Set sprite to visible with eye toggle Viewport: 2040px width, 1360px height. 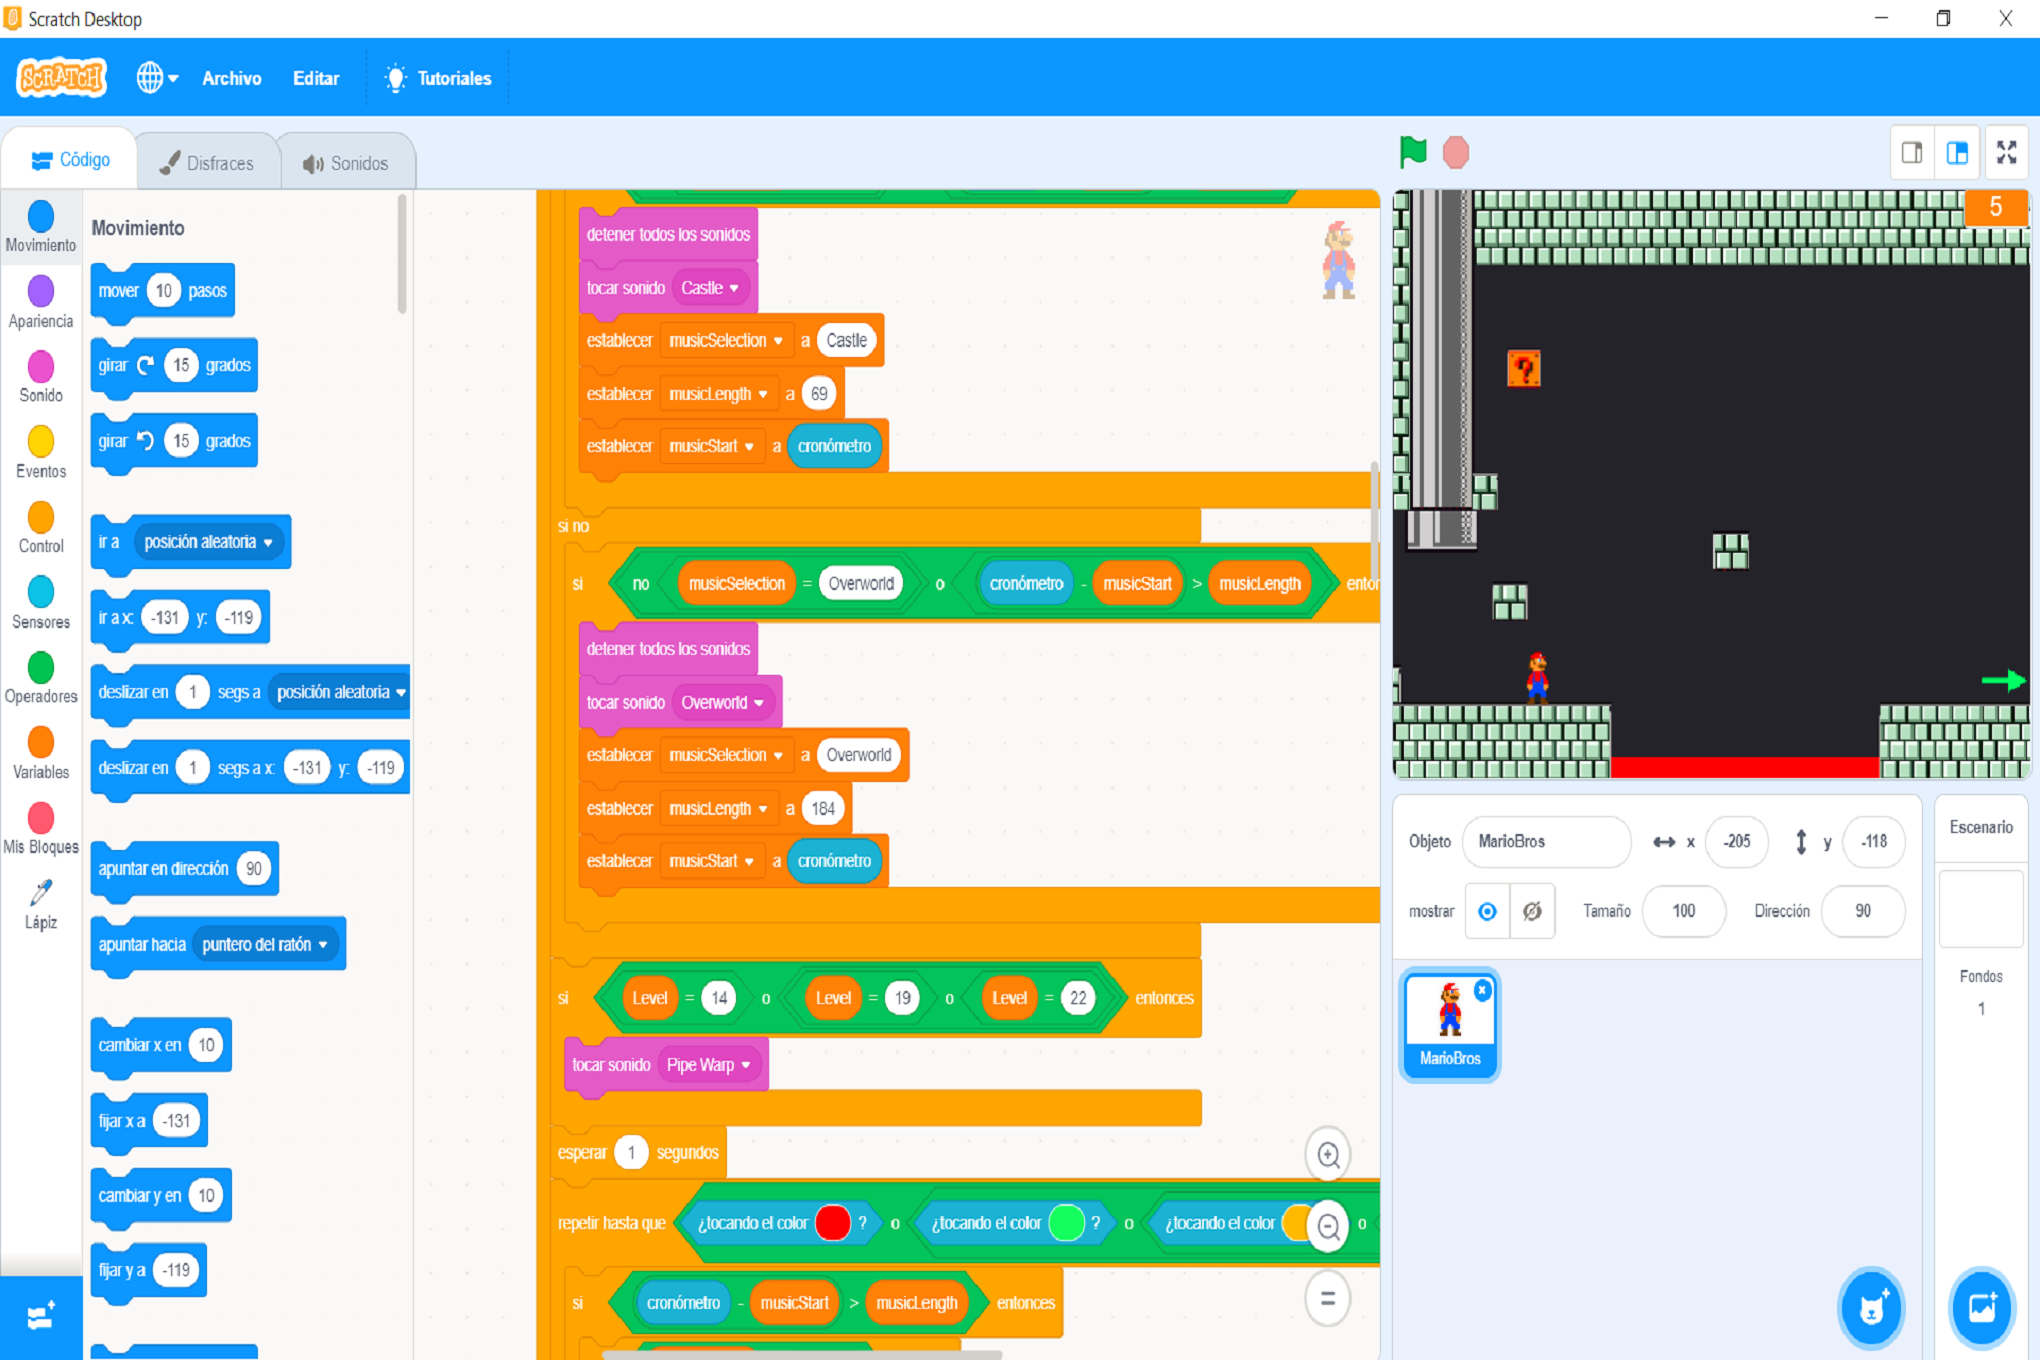pyautogui.click(x=1487, y=911)
